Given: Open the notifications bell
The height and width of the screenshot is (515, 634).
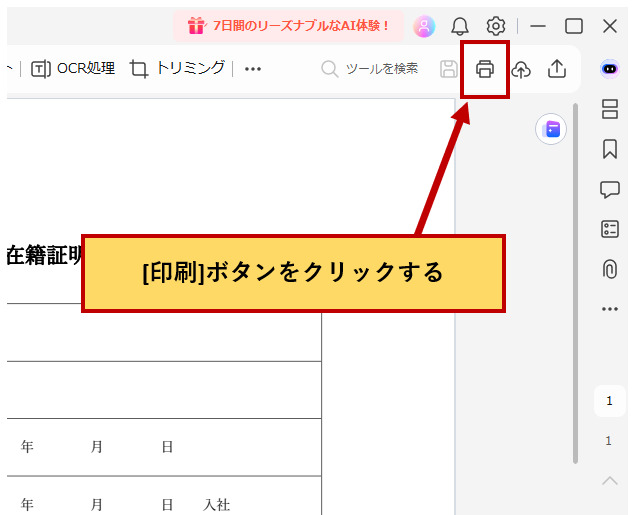Looking at the screenshot, I should point(460,26).
